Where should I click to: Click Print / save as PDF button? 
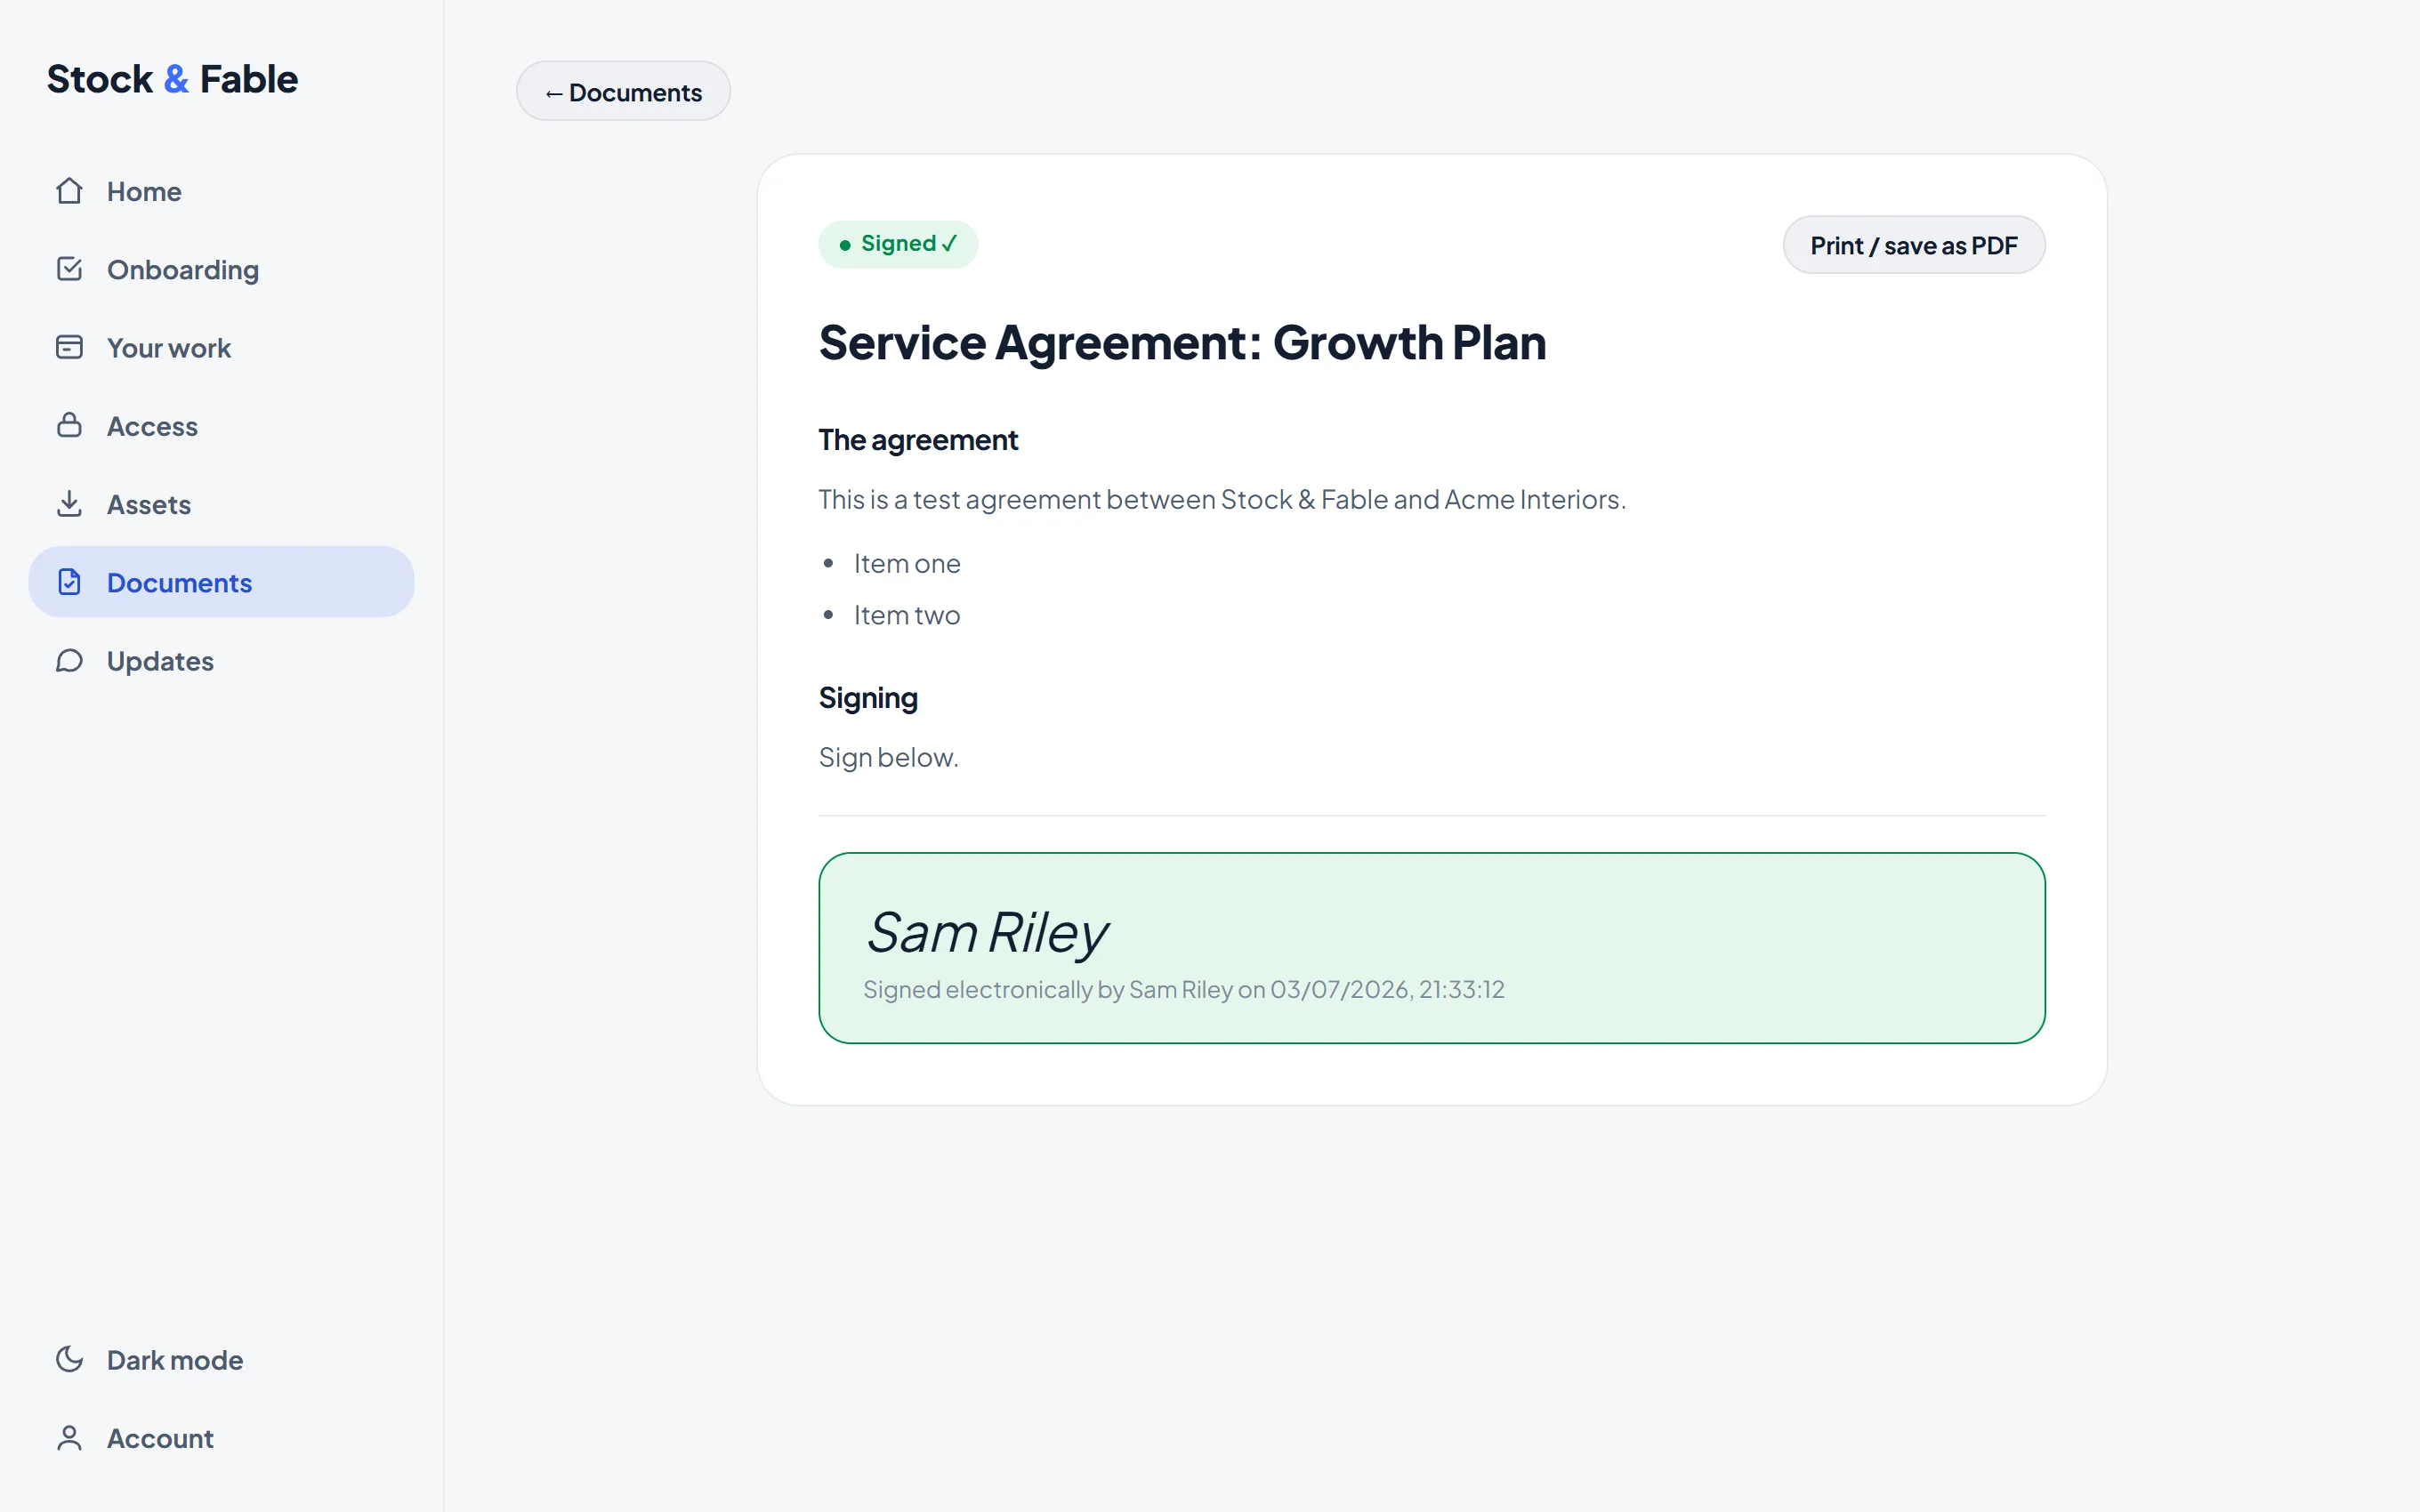coord(1913,245)
